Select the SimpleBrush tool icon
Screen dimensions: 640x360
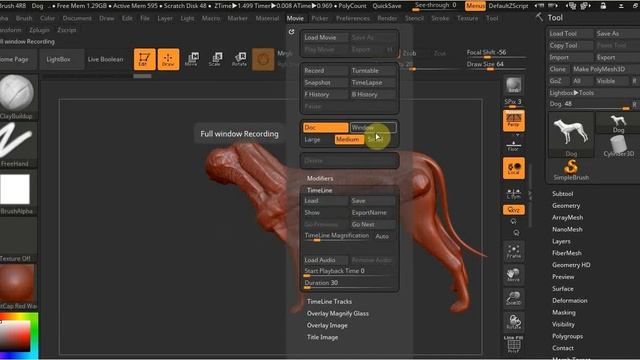point(571,170)
